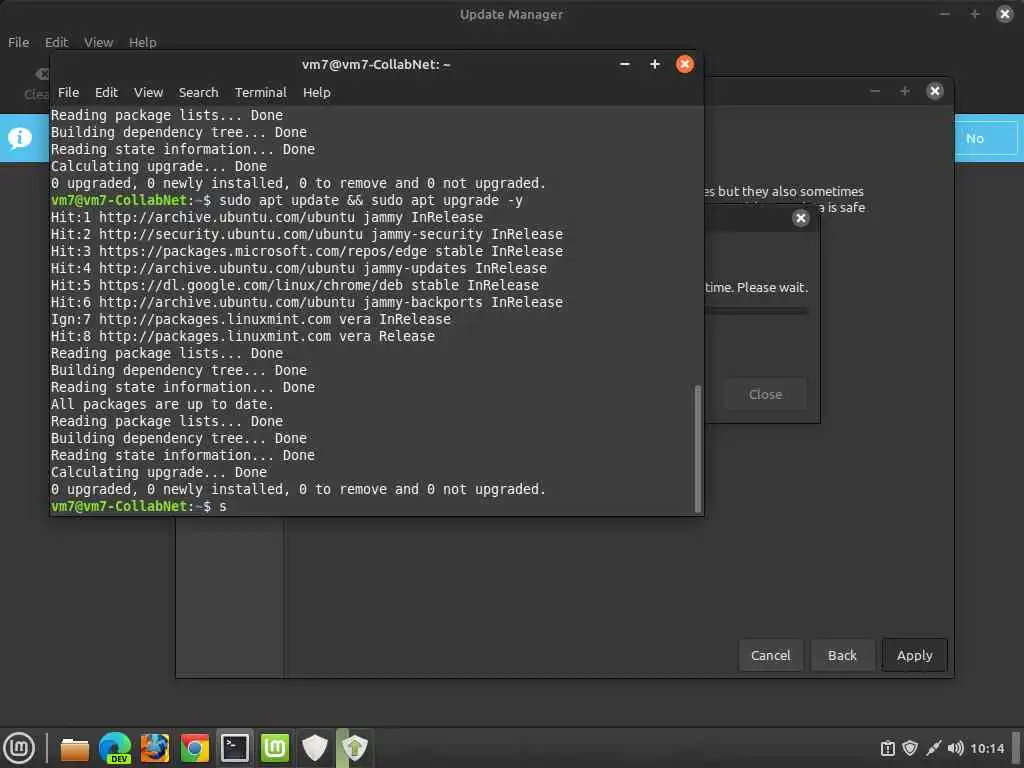Launch Firefox from the taskbar
Screen dimensions: 1024x768
[155, 748]
